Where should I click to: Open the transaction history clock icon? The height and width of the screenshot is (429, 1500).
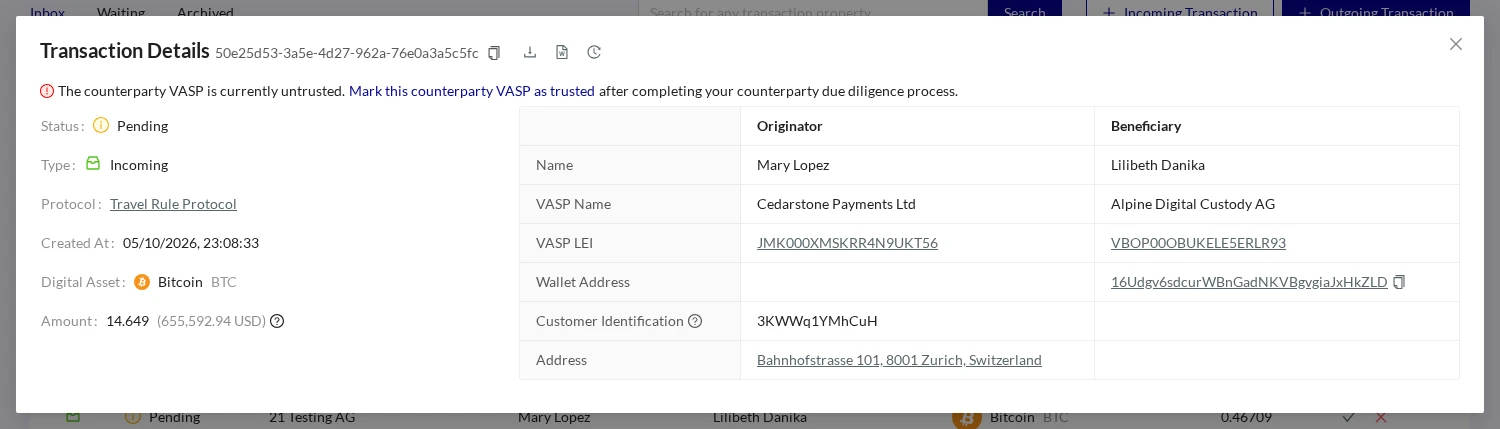click(x=594, y=52)
